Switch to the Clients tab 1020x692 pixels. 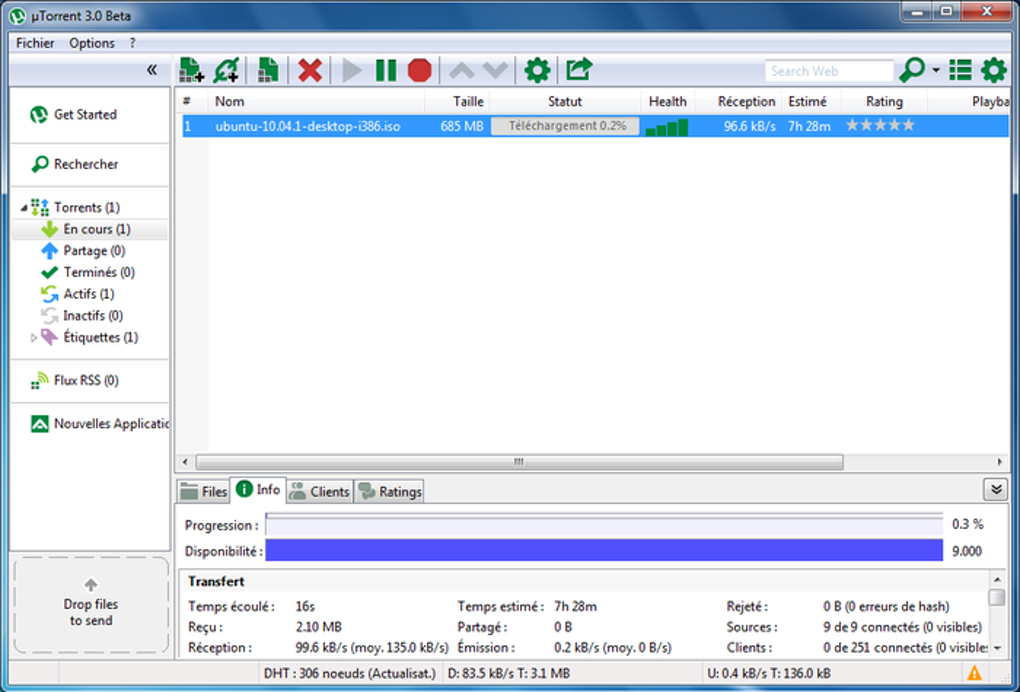319,492
